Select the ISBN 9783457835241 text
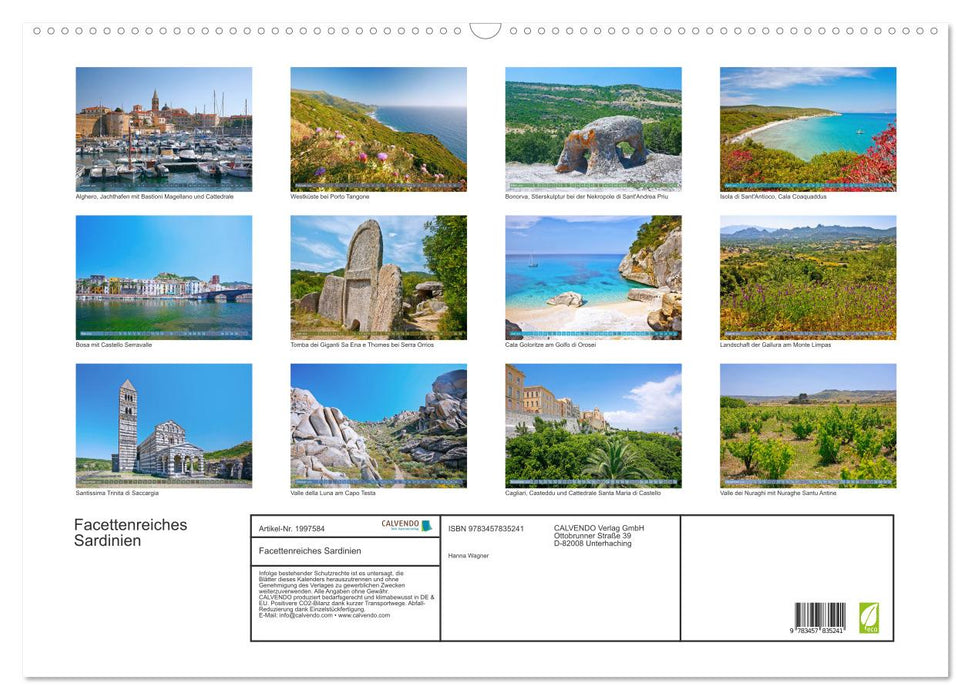This screenshot has width=971, height=700. [485, 528]
